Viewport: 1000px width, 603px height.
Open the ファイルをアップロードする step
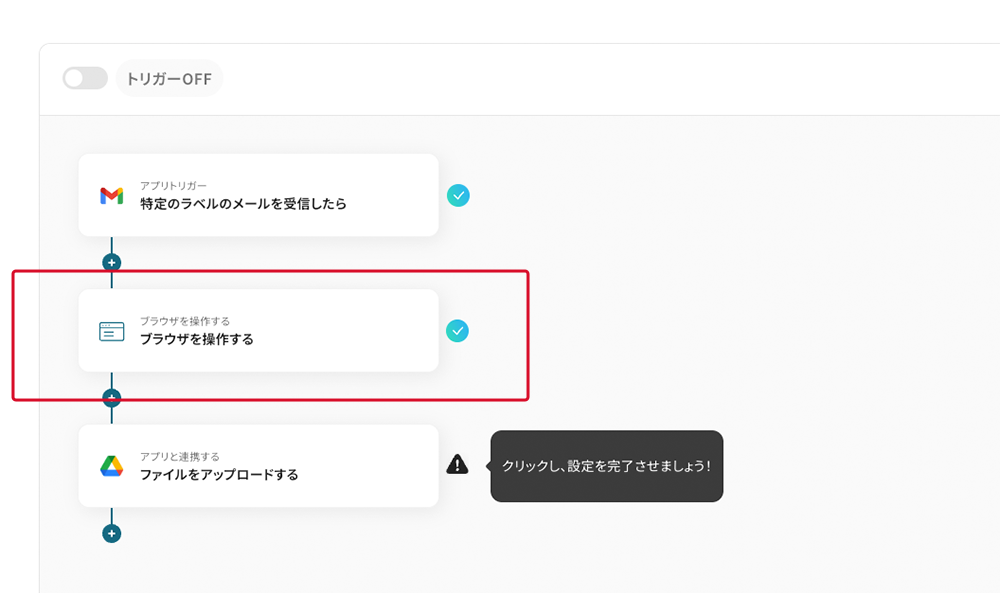coord(219,475)
